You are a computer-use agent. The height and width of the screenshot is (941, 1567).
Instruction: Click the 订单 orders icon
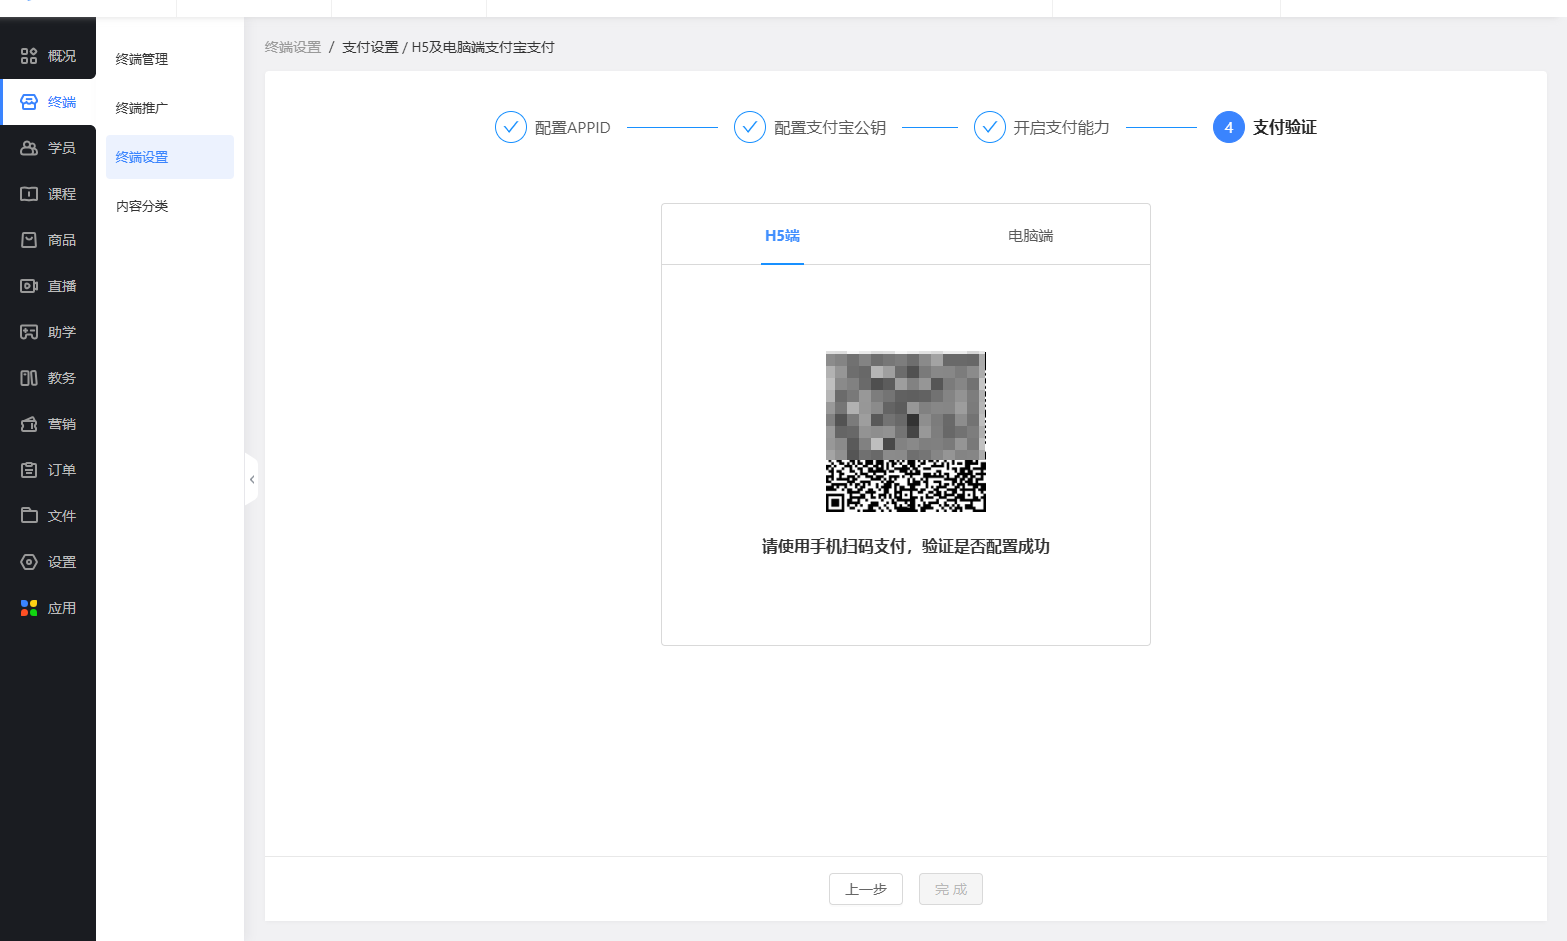coord(29,470)
